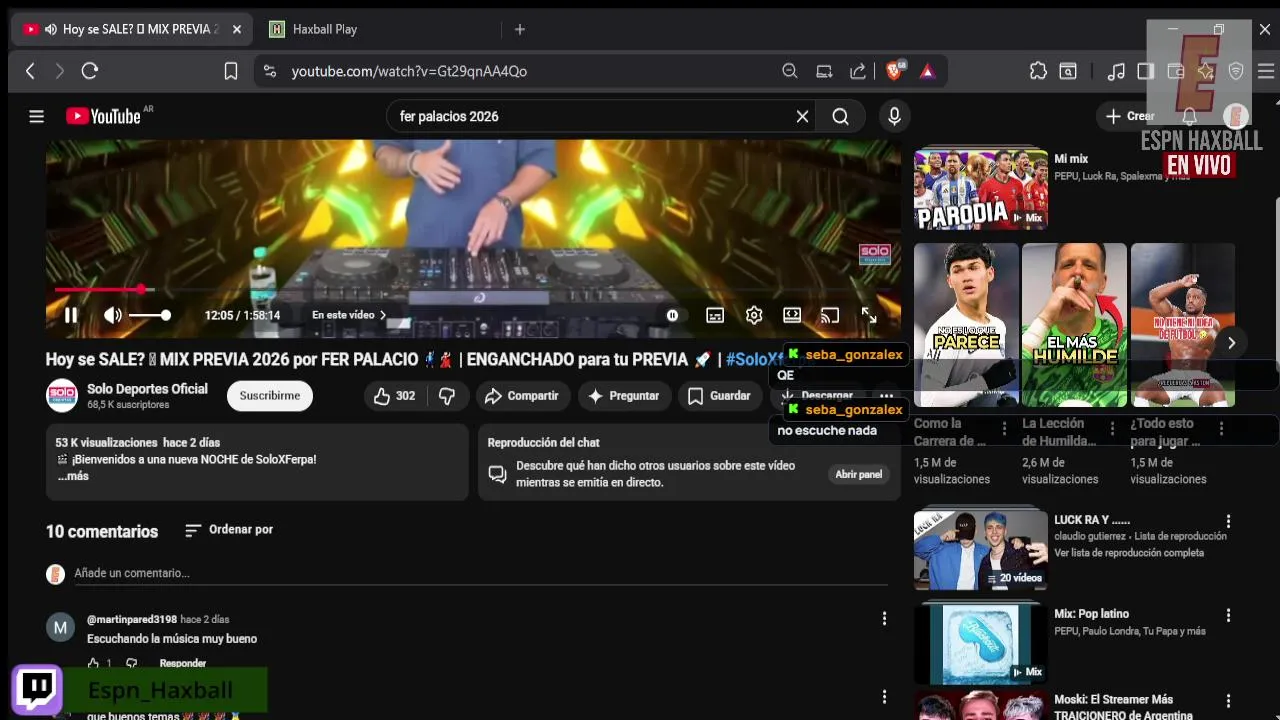Show next shorts with the right arrow
1280x720 pixels.
(x=1231, y=343)
